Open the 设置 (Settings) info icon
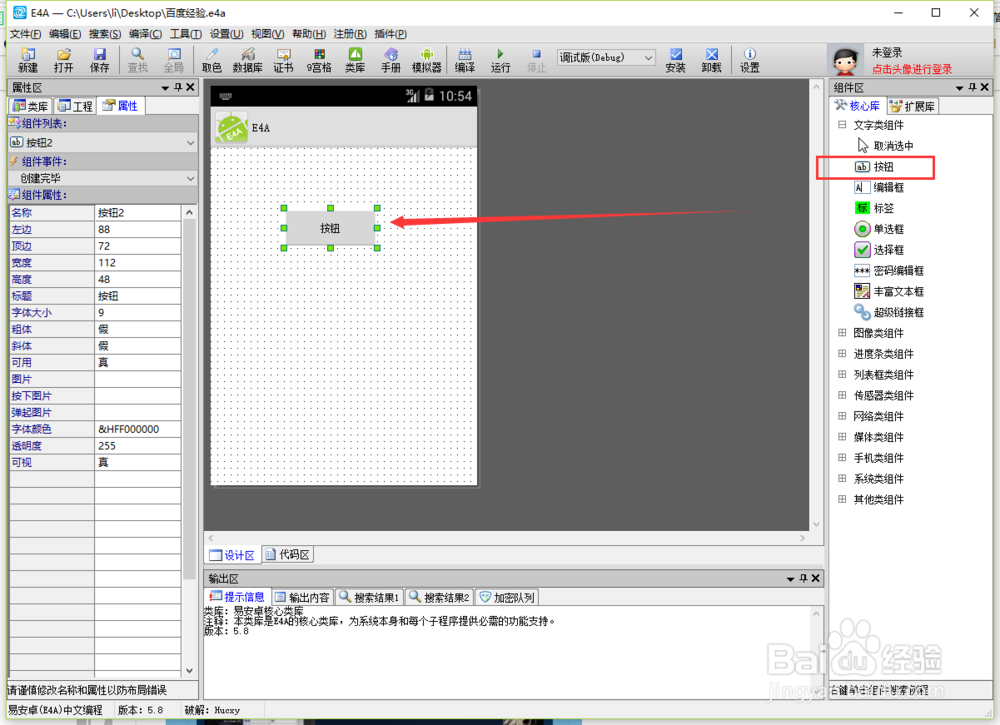This screenshot has width=1000, height=725. coord(749,60)
